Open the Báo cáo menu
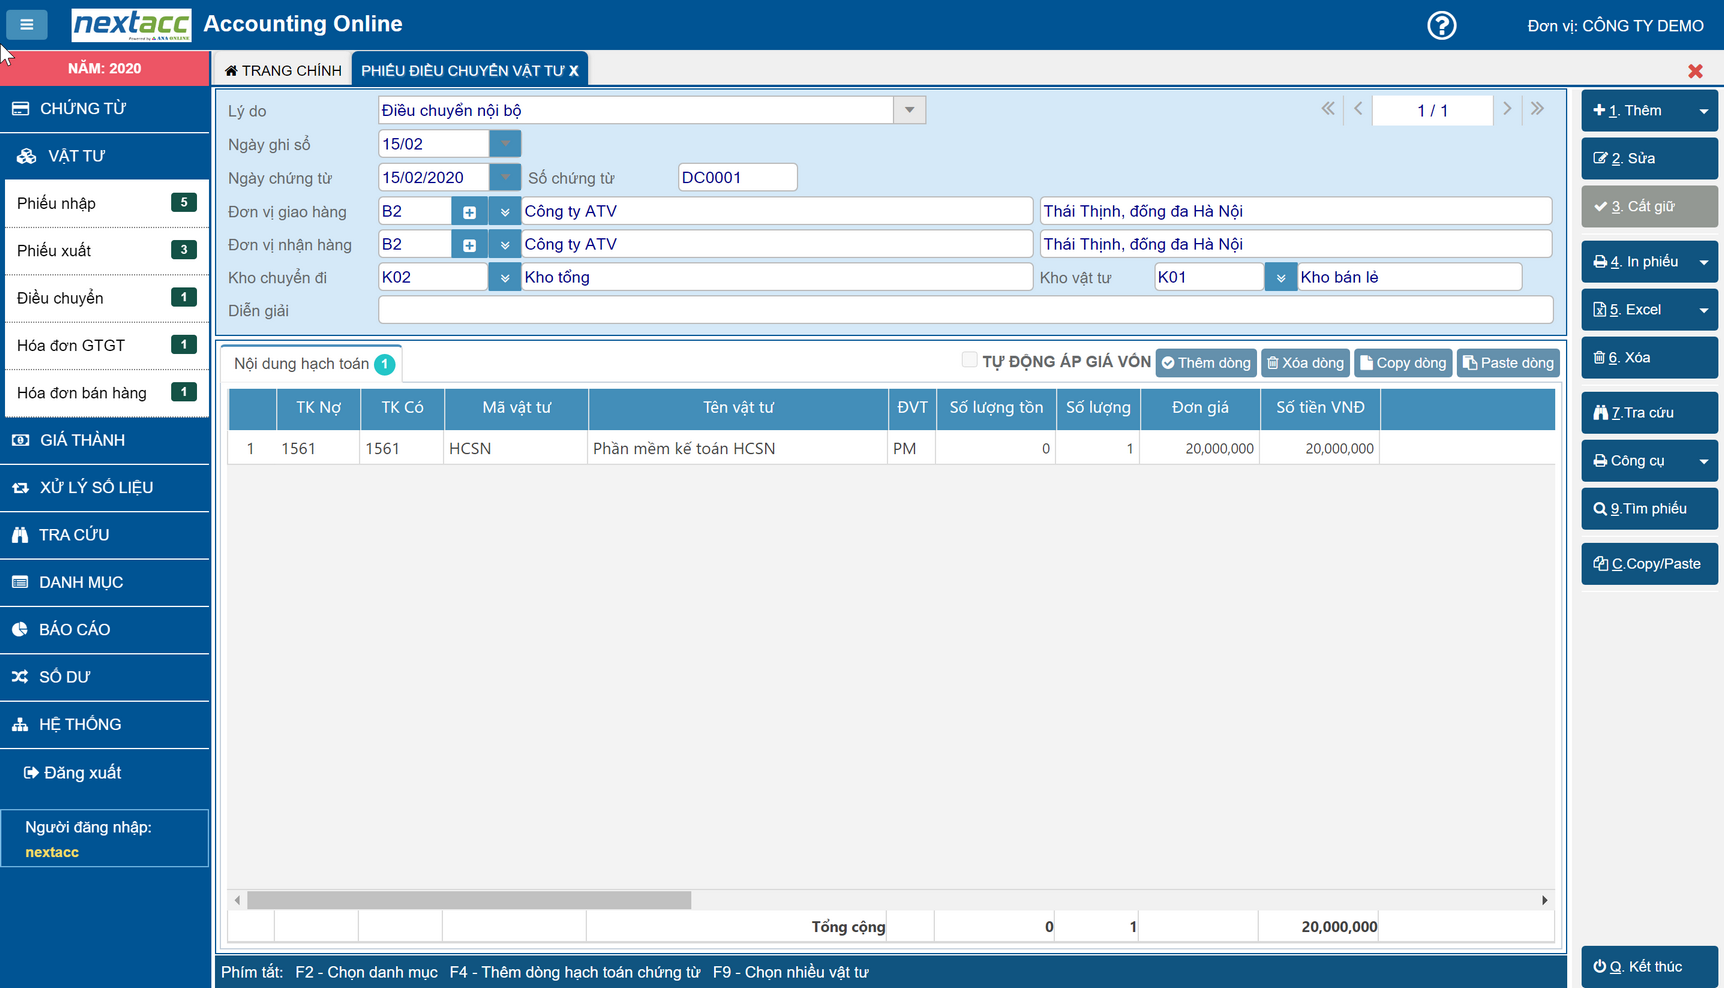Viewport: 1724px width, 988px height. (x=75, y=630)
